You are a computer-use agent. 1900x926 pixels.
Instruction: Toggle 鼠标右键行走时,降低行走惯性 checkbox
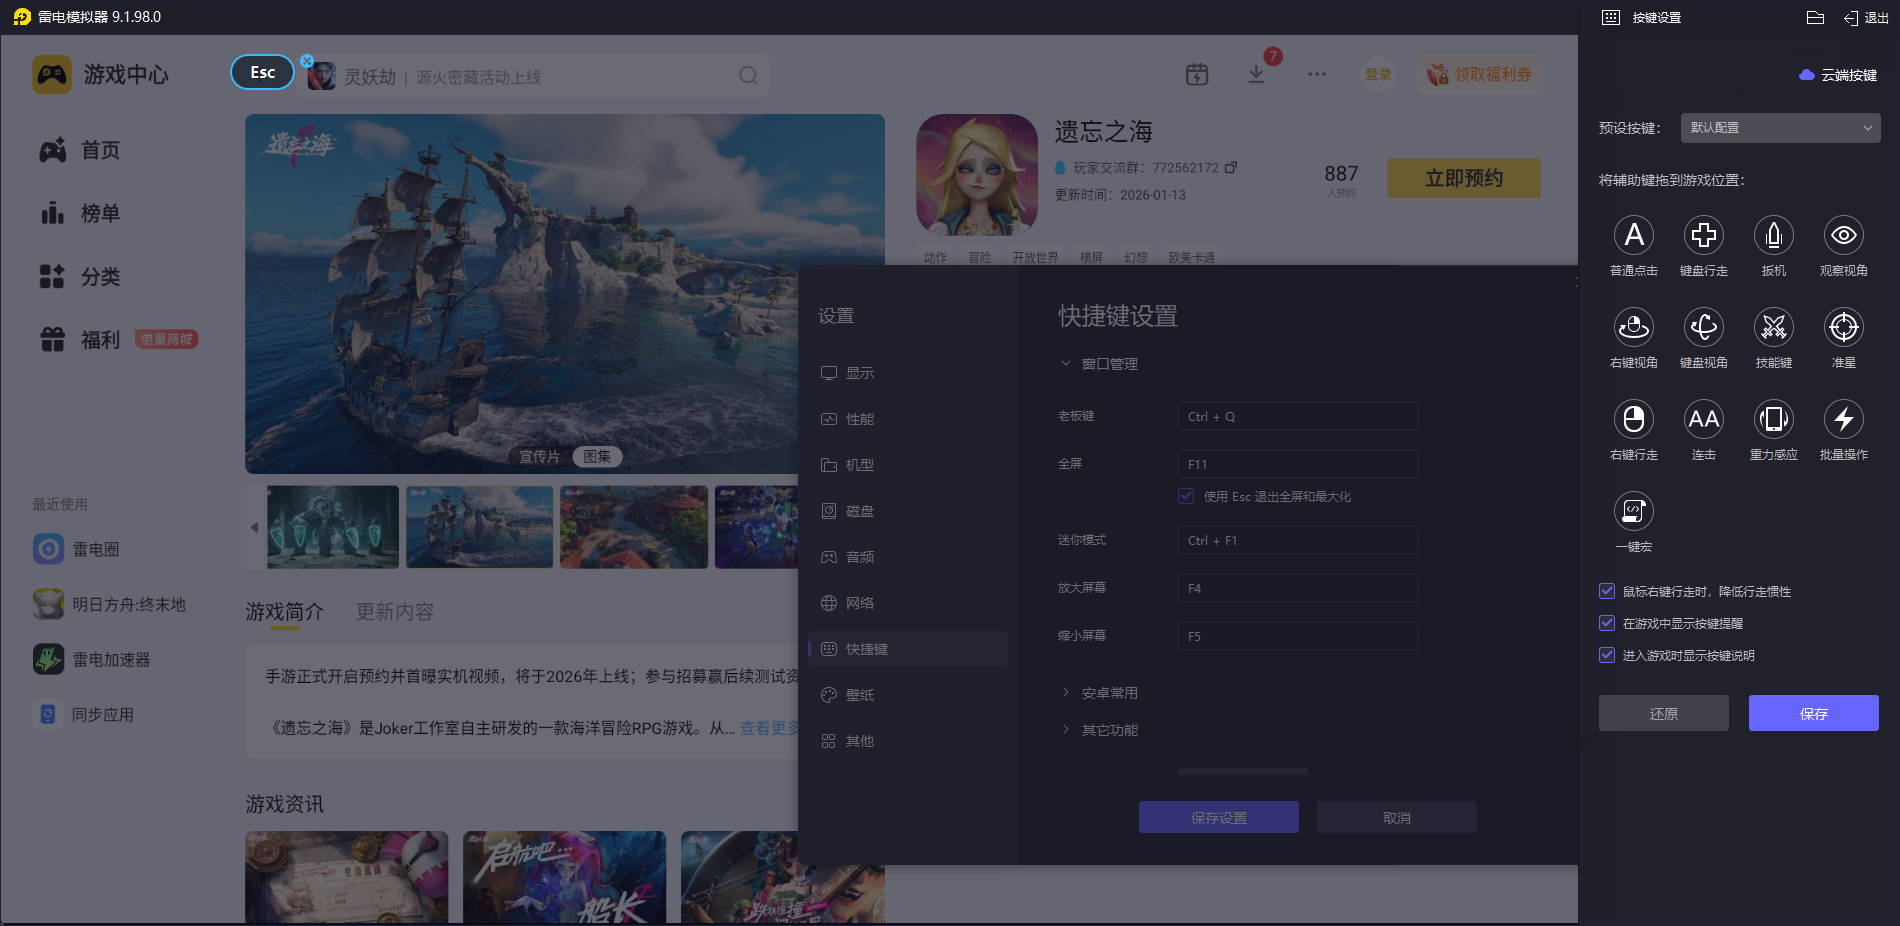pos(1607,591)
